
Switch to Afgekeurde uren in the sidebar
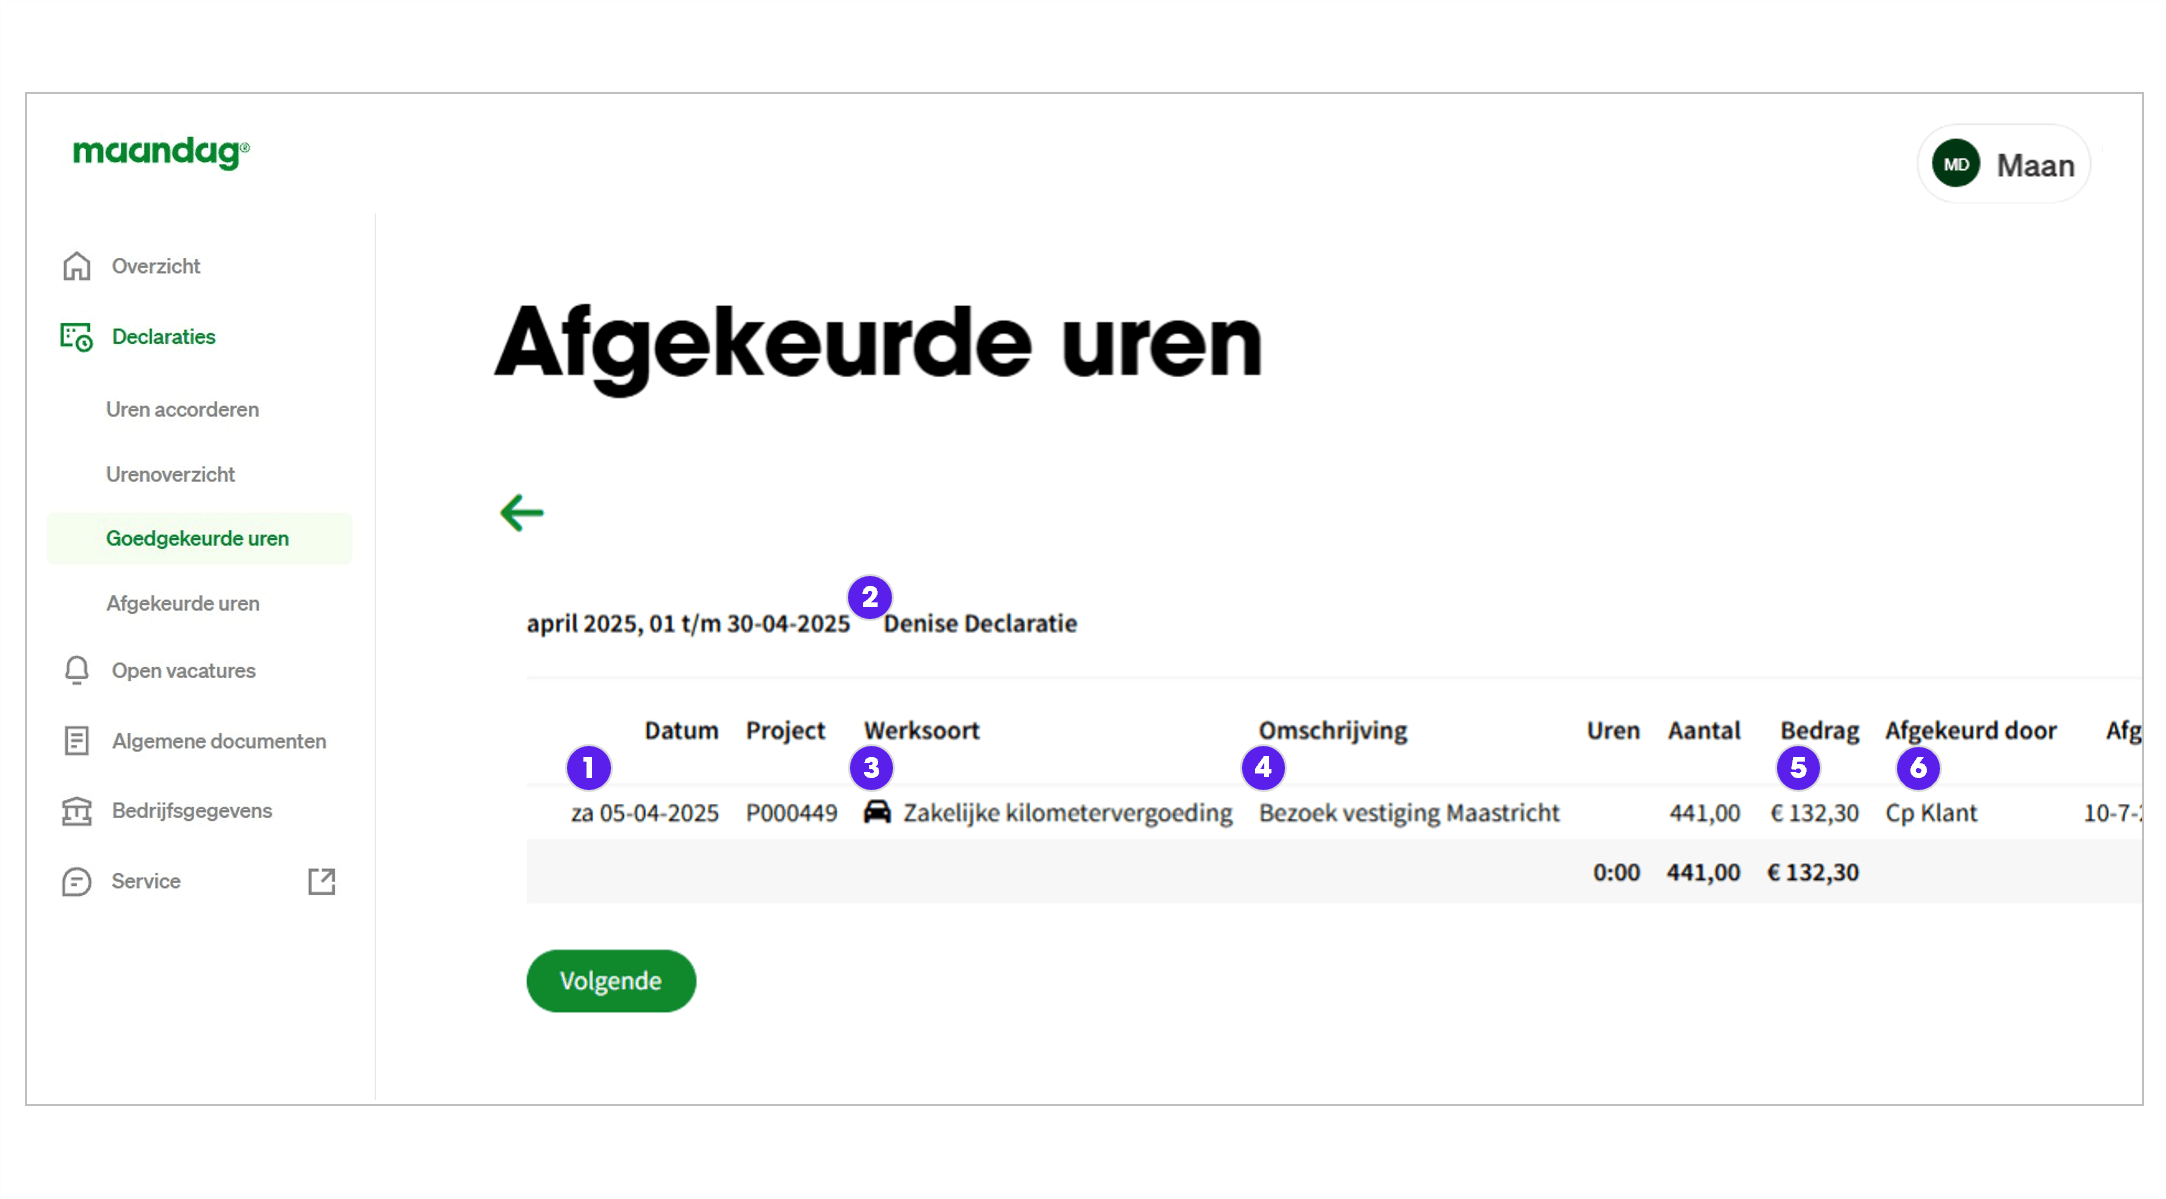tap(182, 602)
